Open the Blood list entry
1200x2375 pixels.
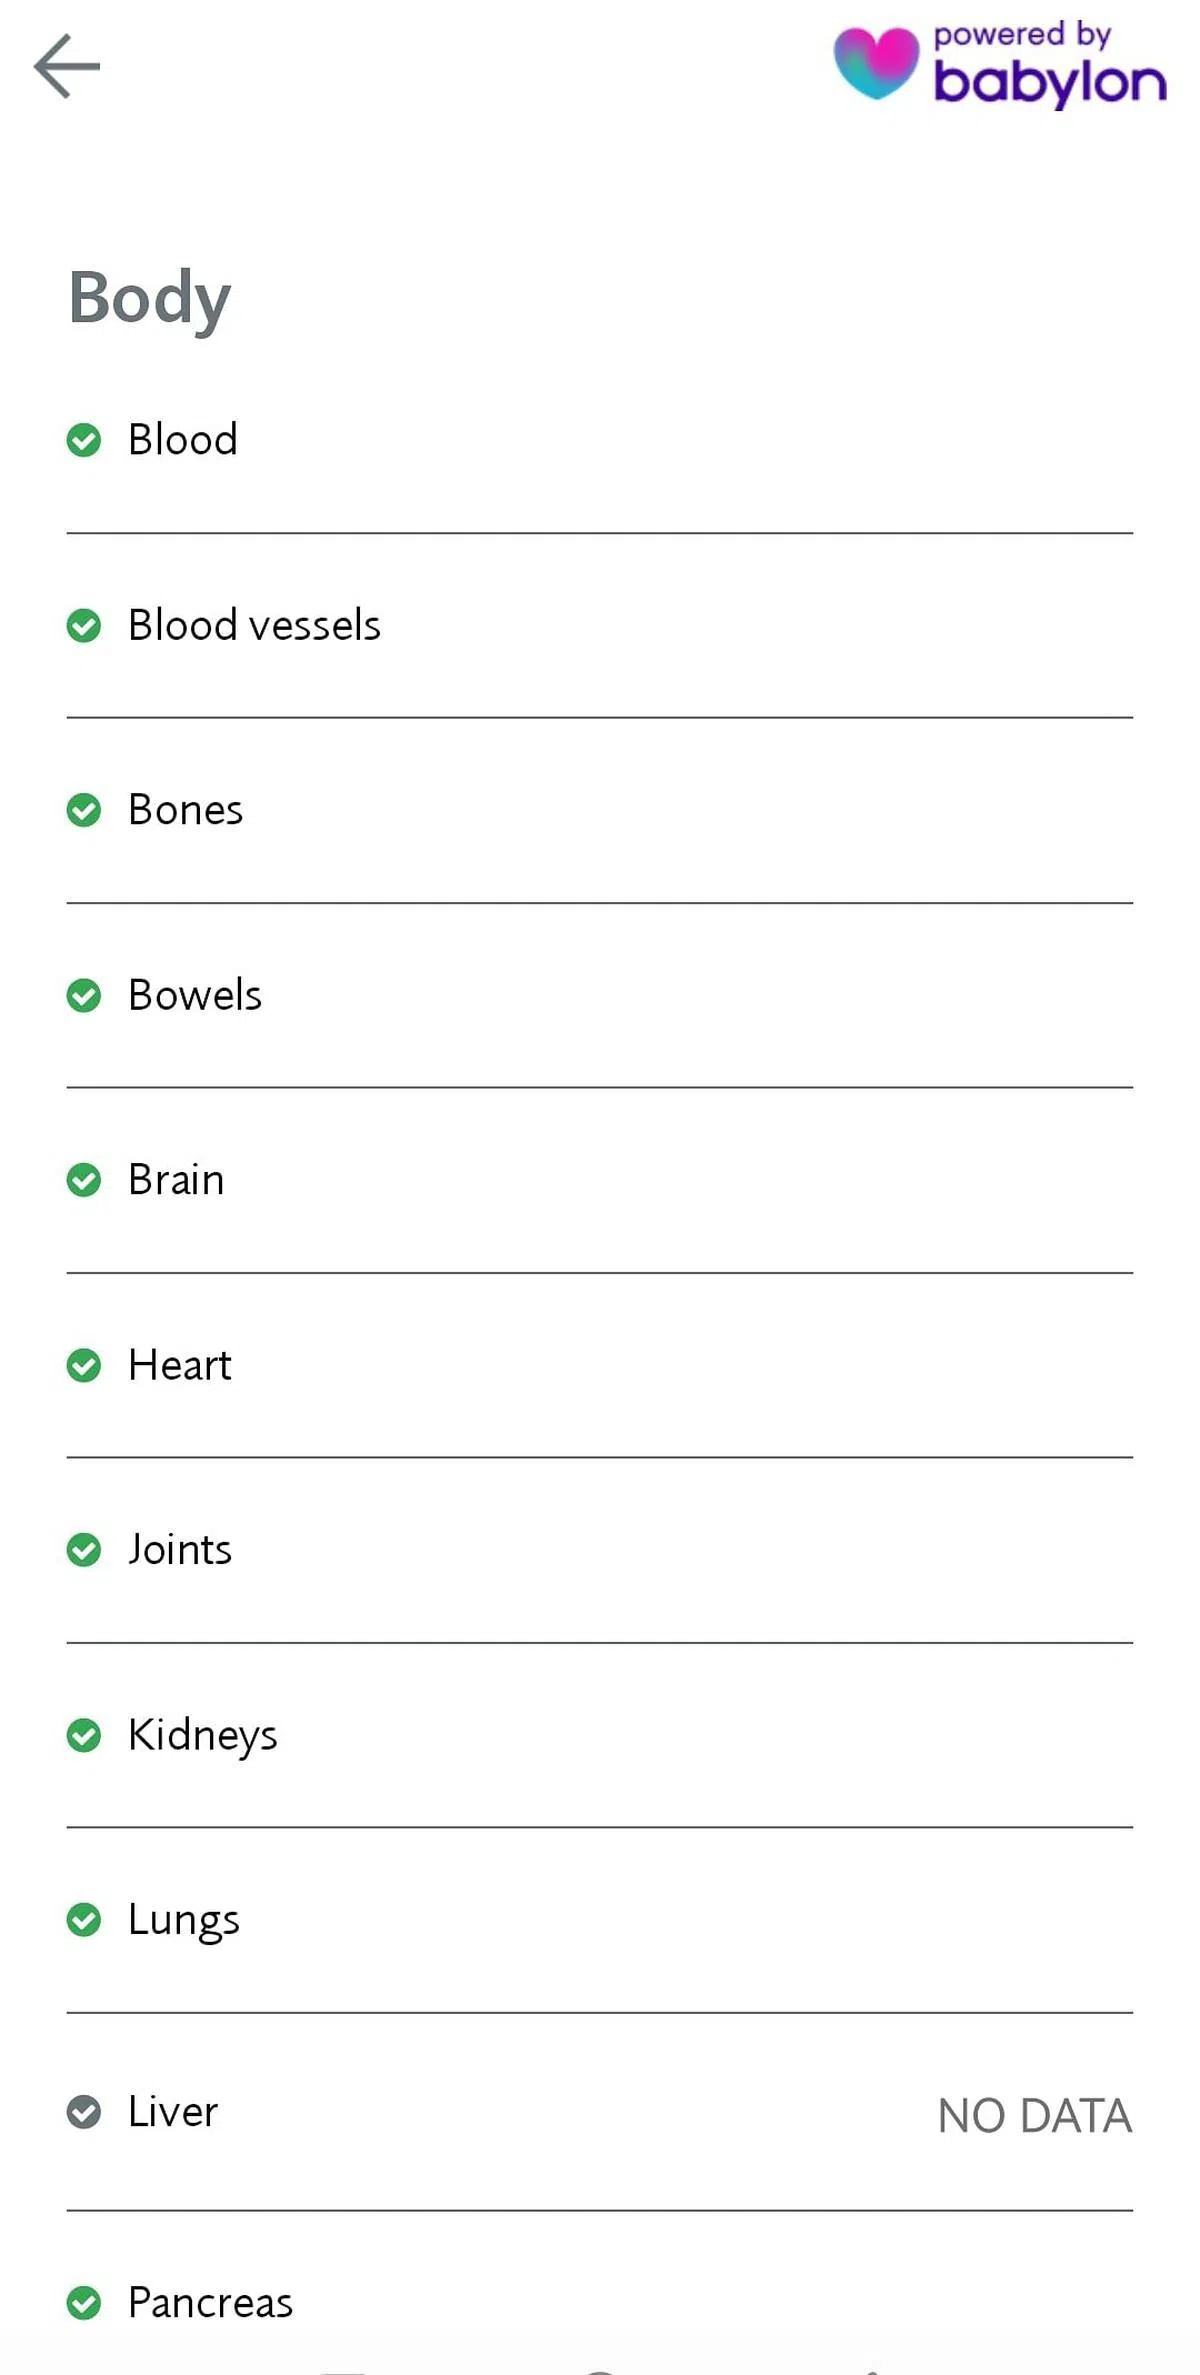coord(183,440)
